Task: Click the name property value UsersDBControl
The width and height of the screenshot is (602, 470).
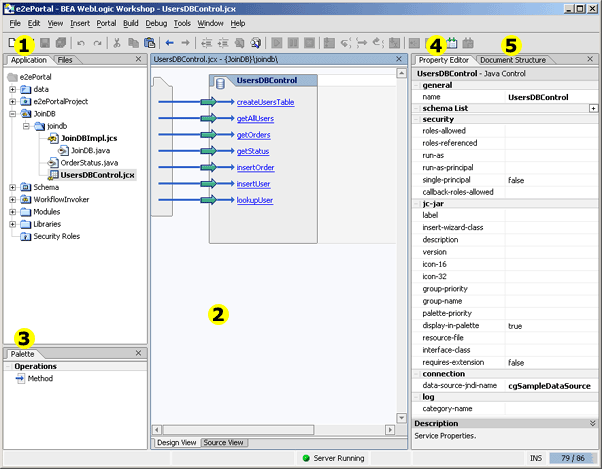Action: 538,97
